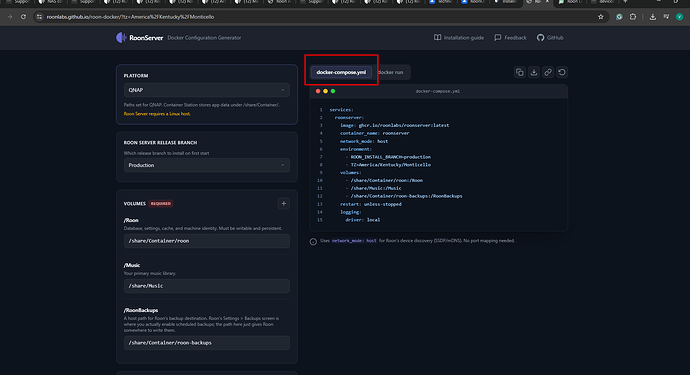Download the docker-compose file
Image resolution: width=690 pixels, height=375 pixels.
click(534, 72)
